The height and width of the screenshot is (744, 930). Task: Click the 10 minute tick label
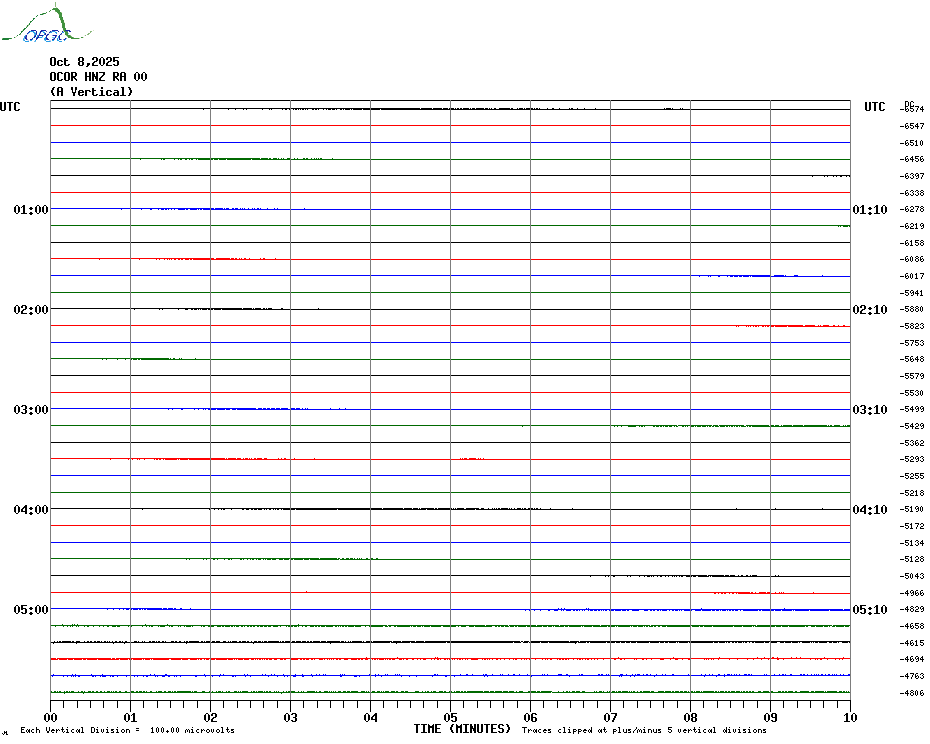tap(849, 717)
